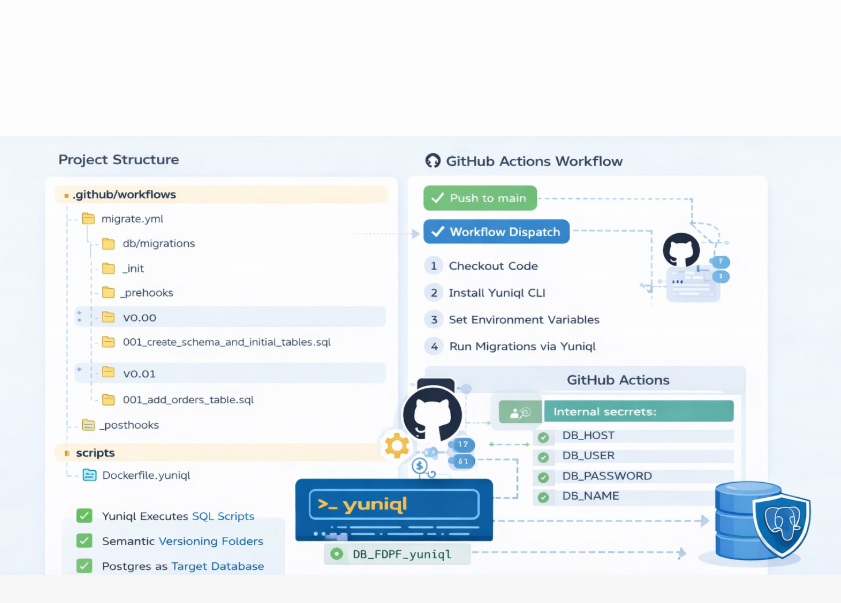Open the yellow gear settings icon
This screenshot has width=841, height=603.
[x=396, y=446]
